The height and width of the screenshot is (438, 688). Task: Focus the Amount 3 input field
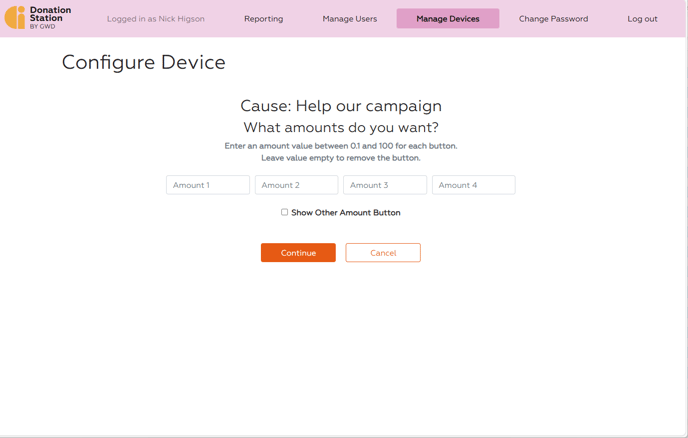coord(385,185)
